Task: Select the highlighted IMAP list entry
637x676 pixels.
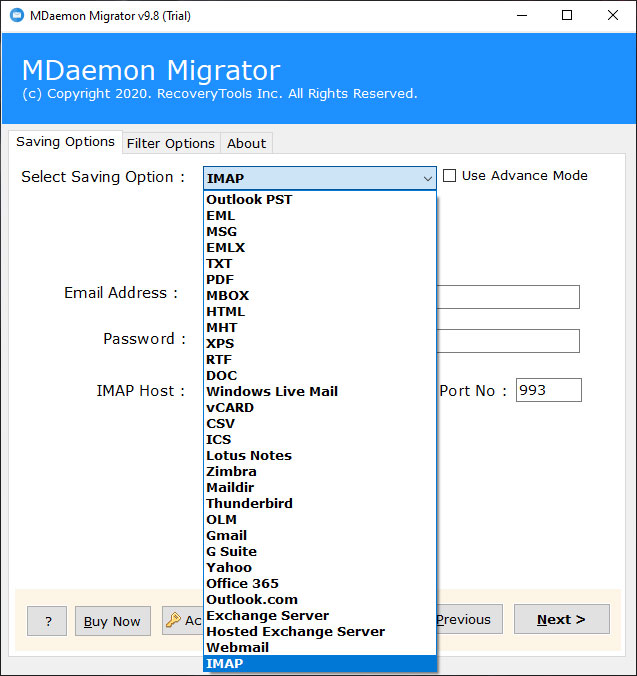Action: click(320, 663)
